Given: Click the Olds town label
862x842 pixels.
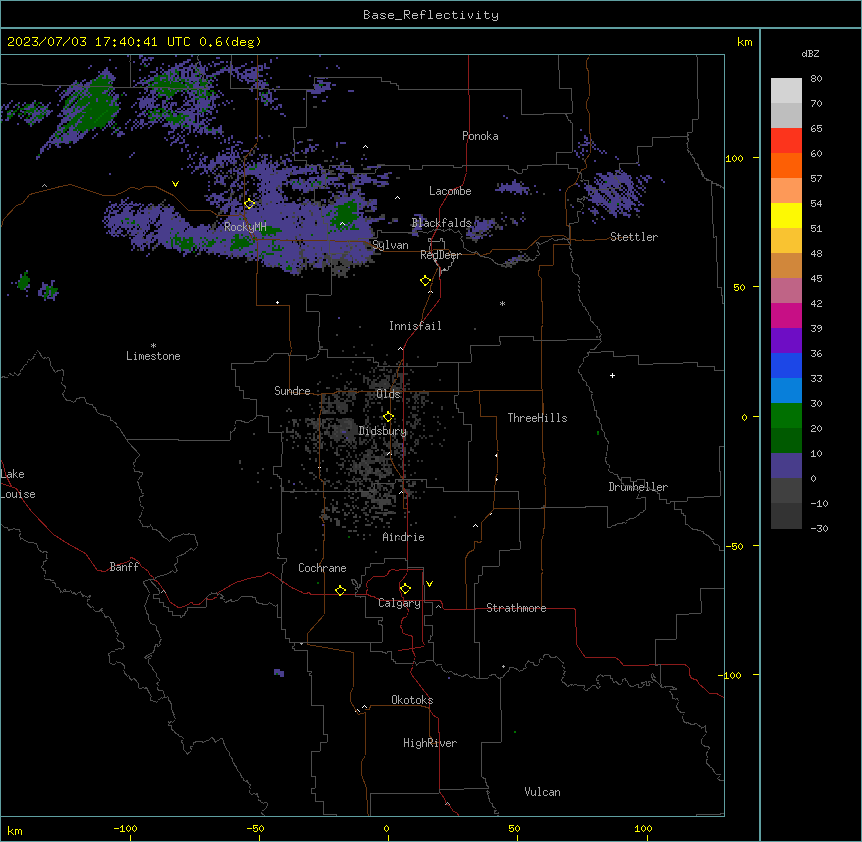Looking at the screenshot, I should click(x=388, y=394).
